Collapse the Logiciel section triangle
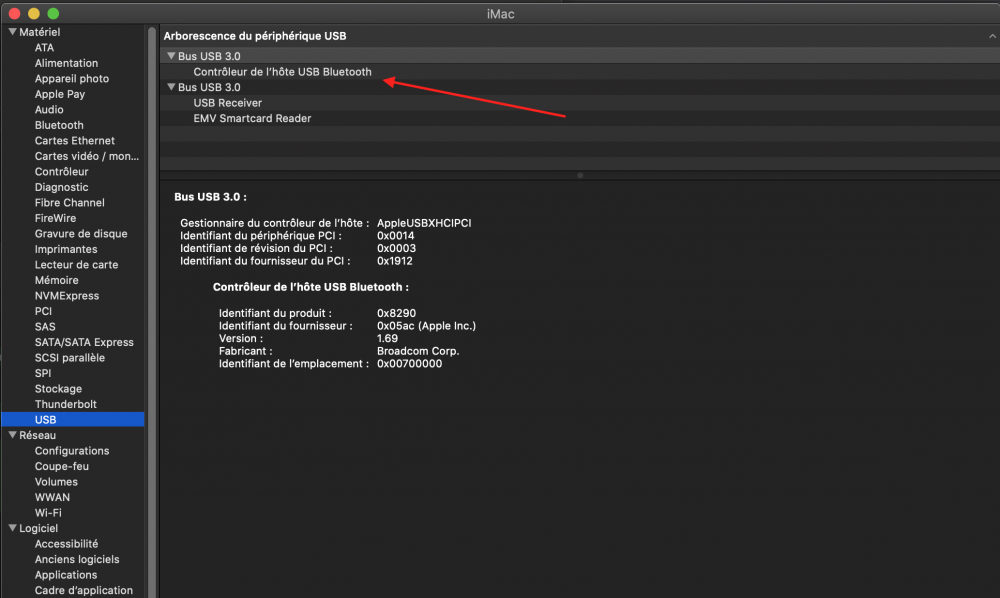Viewport: 1000px width, 598px height. pos(12,529)
